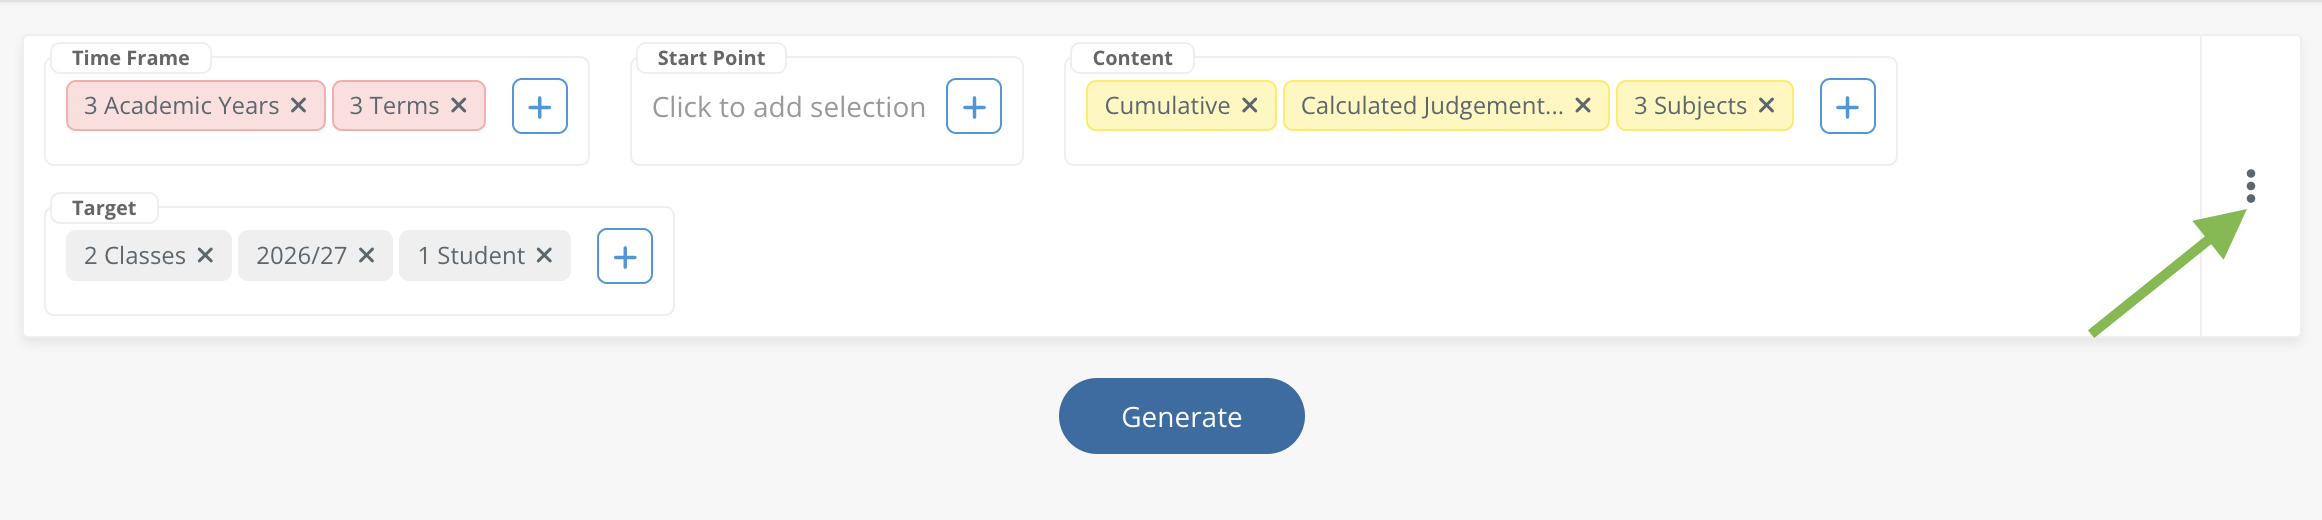Add a Time Frame selection with plus
This screenshot has height=520, width=2322.
[x=540, y=106]
